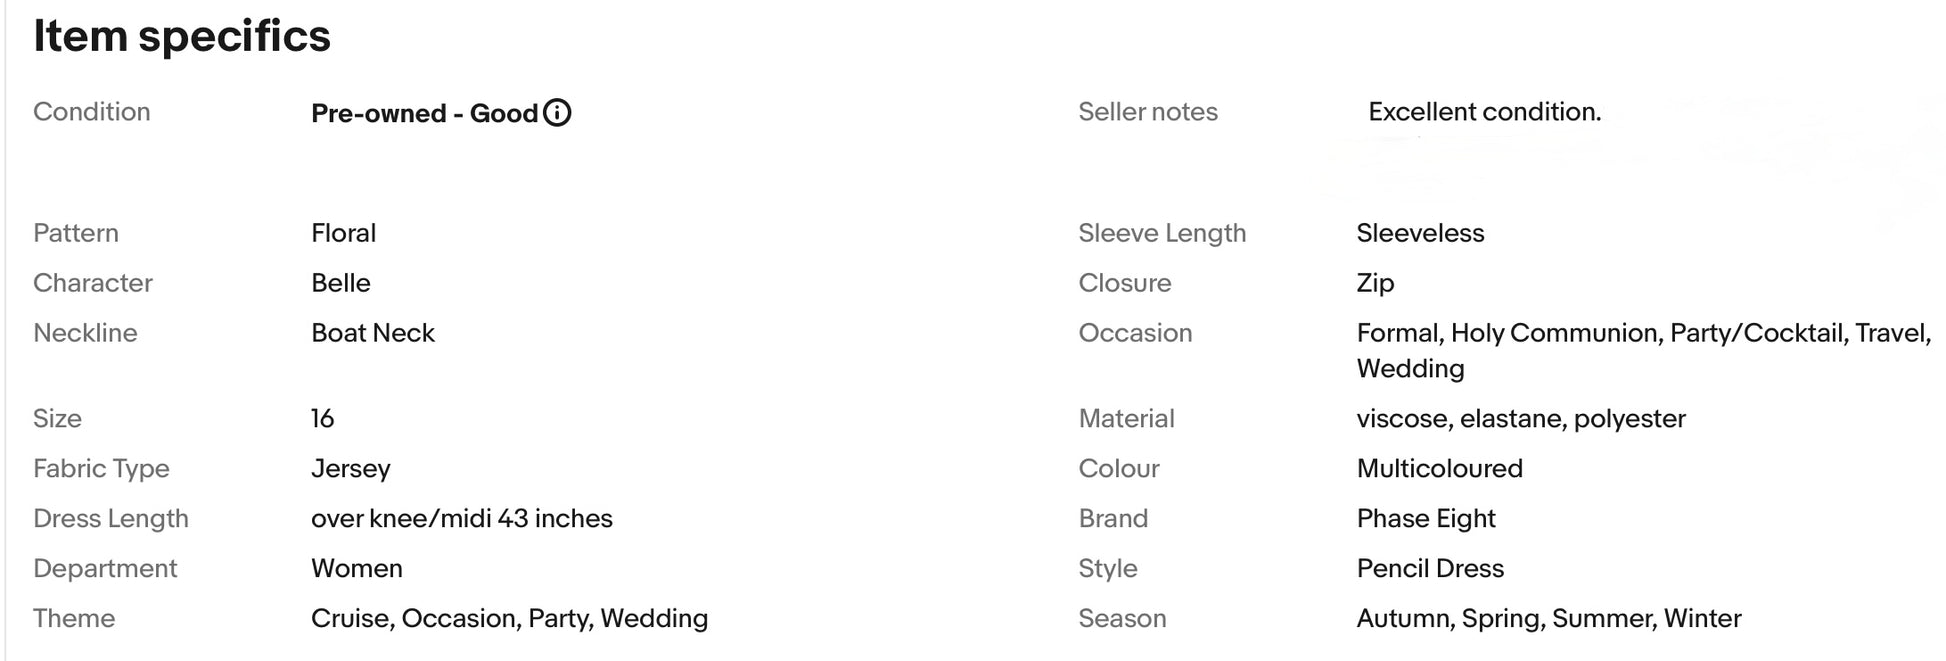Click the 'Floral' pattern value
Viewport: 1946px width, 661px height.
pyautogui.click(x=343, y=233)
